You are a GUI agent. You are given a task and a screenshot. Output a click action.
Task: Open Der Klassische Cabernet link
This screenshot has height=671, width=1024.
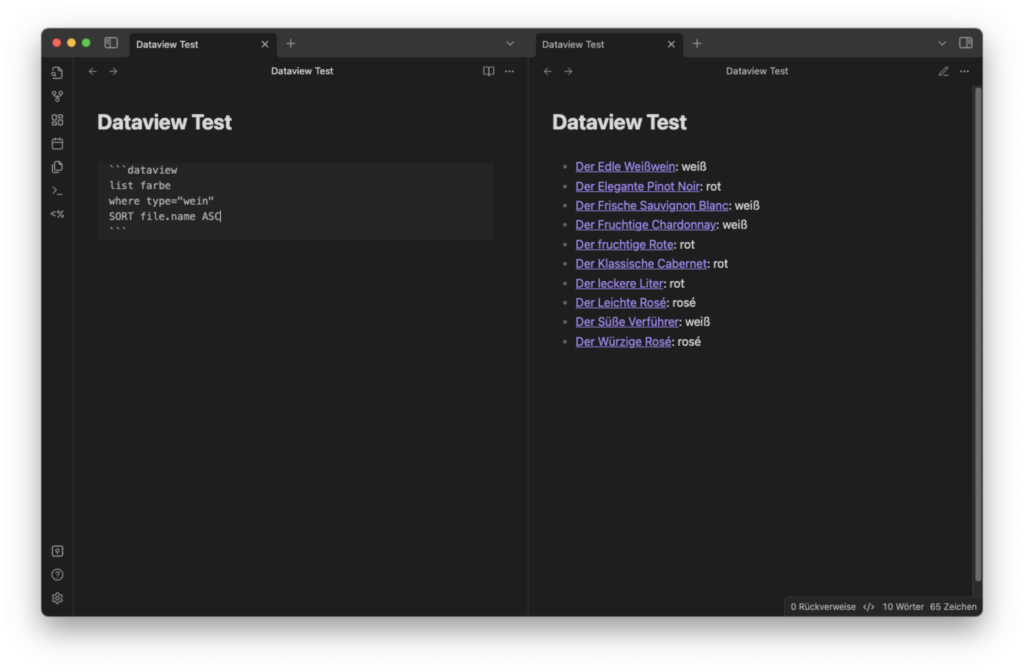pyautogui.click(x=641, y=264)
